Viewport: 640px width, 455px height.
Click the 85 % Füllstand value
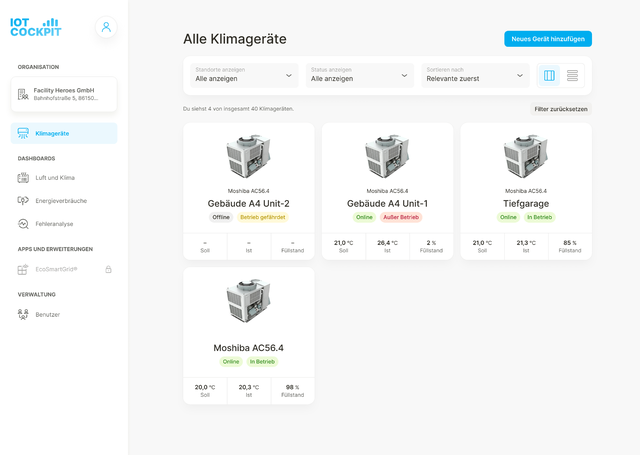point(570,243)
